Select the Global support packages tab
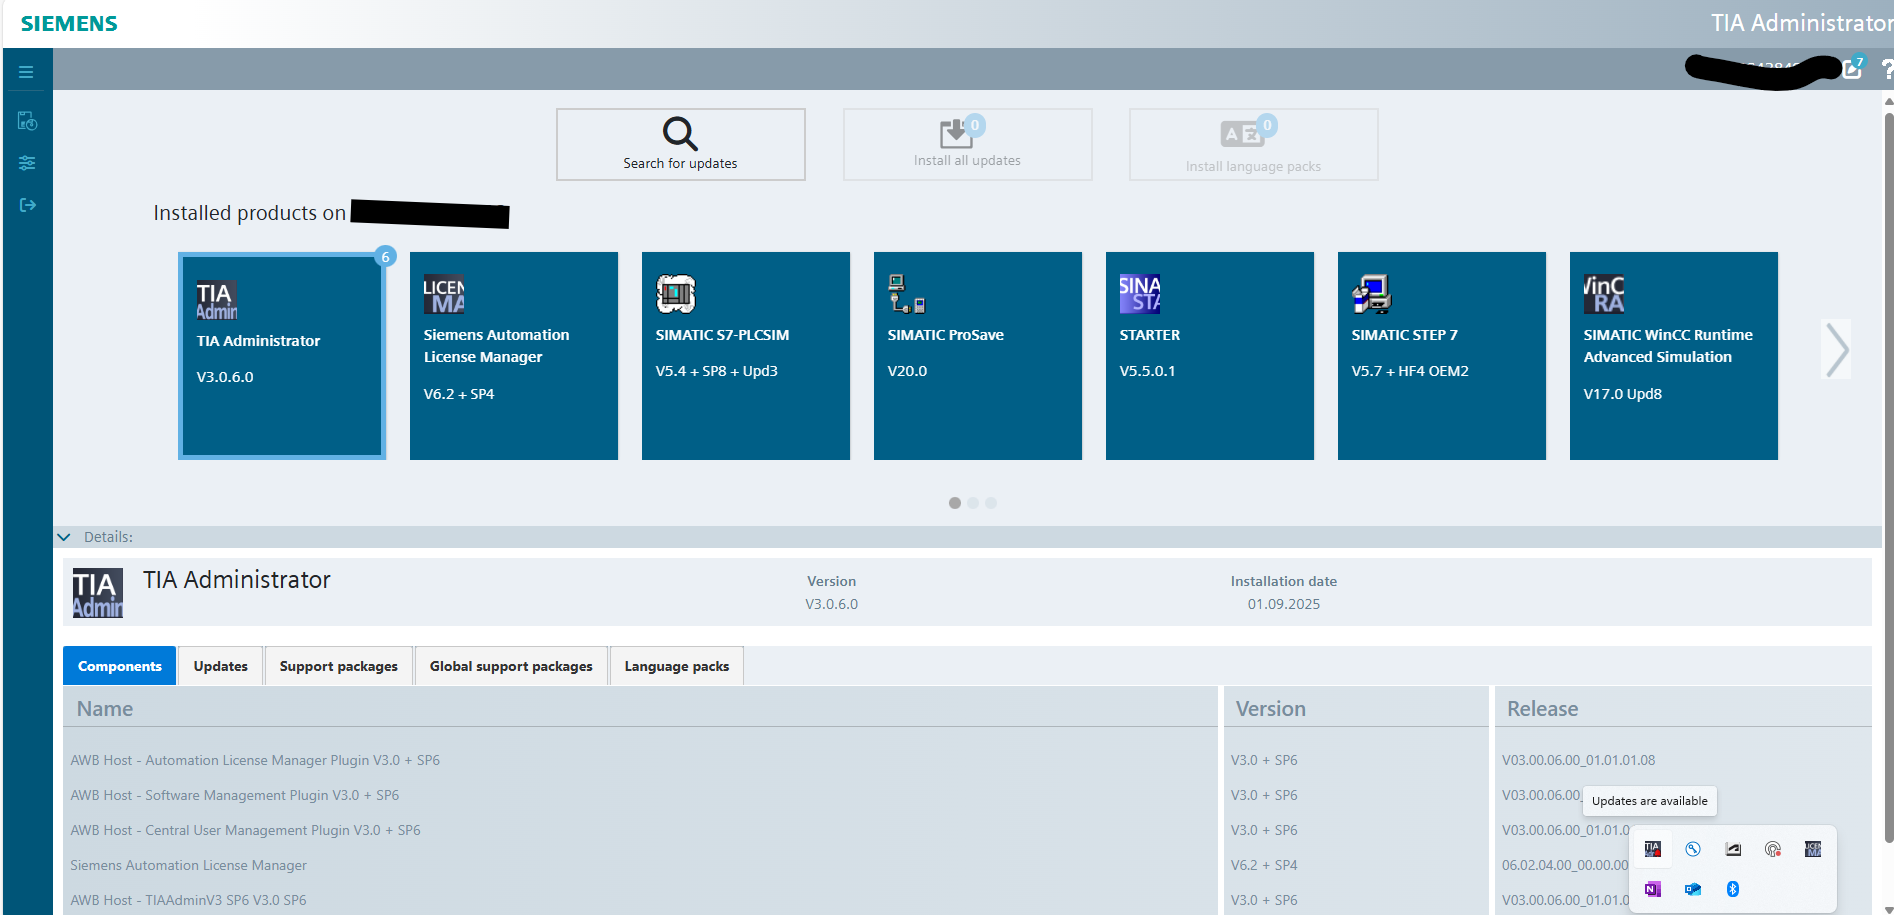The width and height of the screenshot is (1894, 915). point(511,666)
